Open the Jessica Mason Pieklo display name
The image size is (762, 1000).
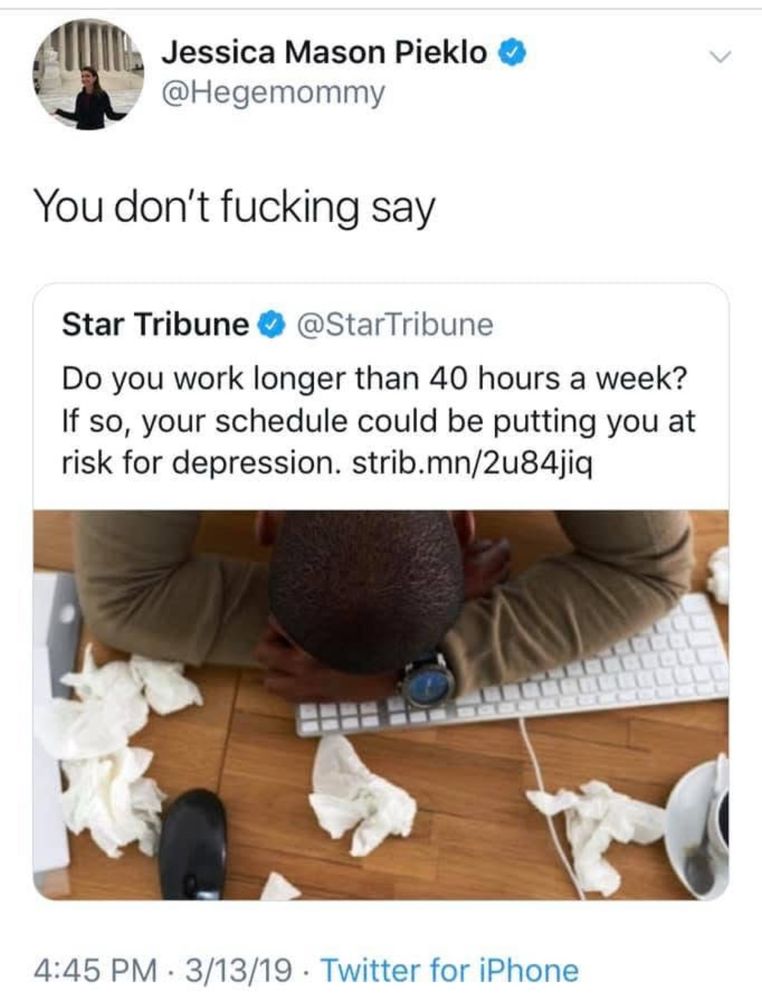tap(325, 52)
